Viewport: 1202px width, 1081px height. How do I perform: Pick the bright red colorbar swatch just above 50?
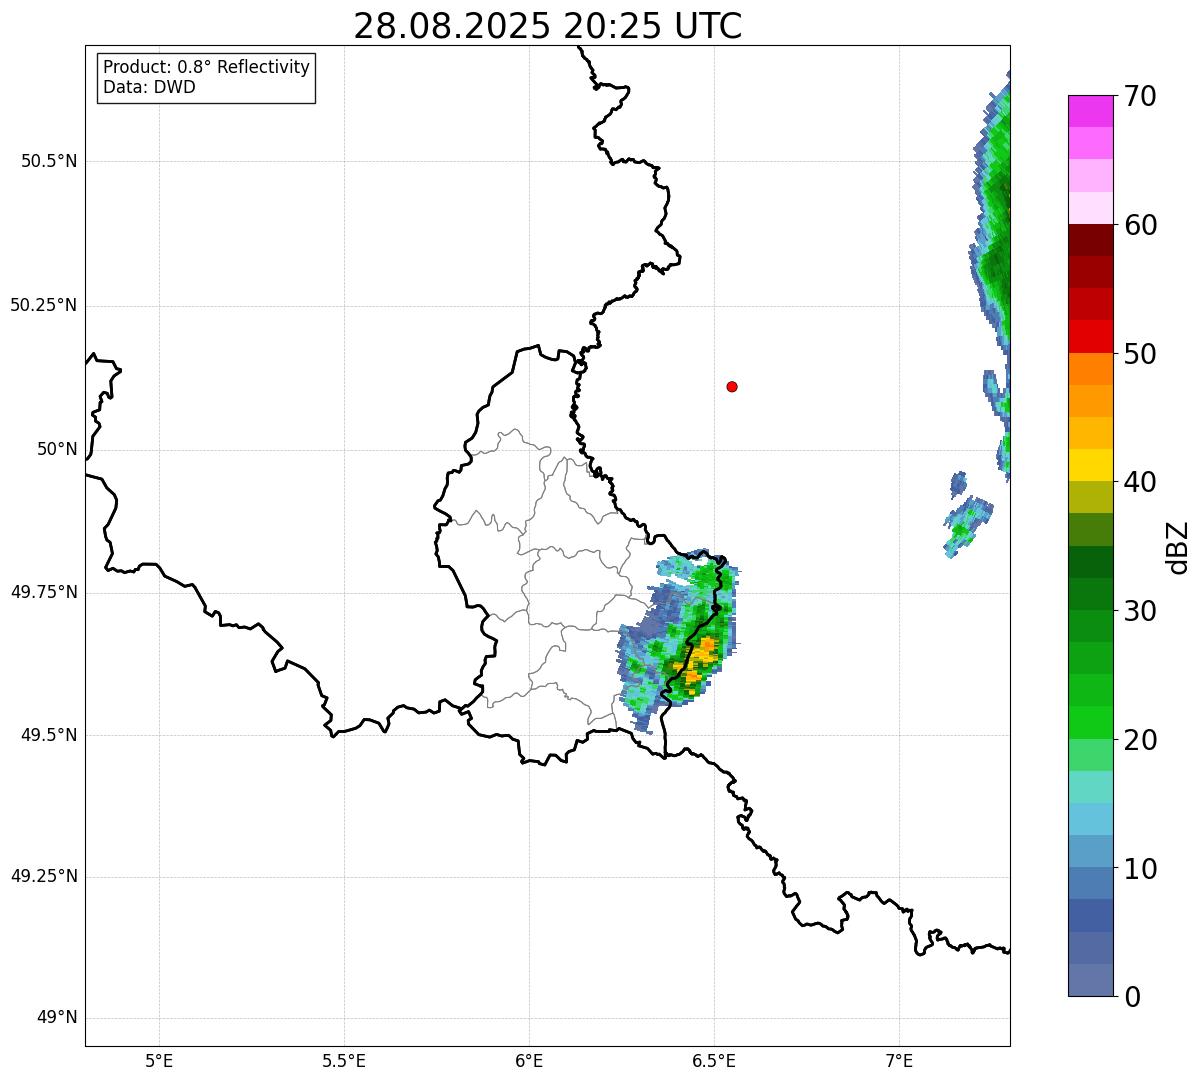point(1090,337)
